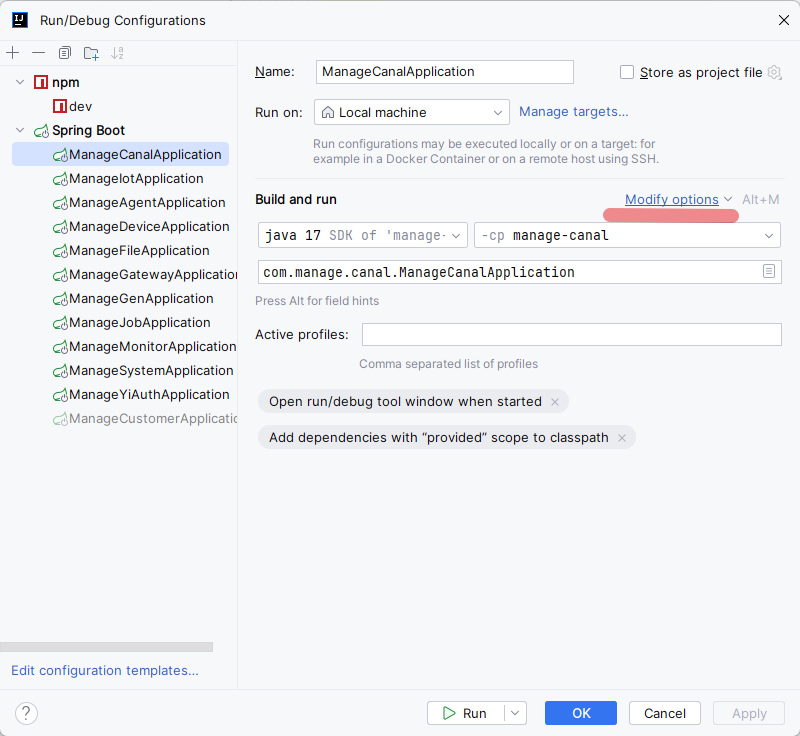
Task: Collapse the npm group
Action: (20, 82)
